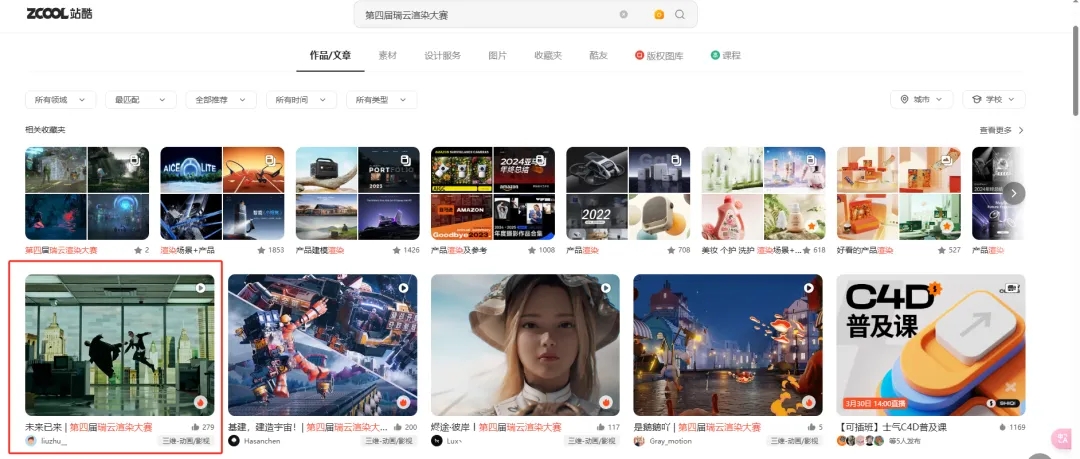Select the 设计服务 tab
Image resolution: width=1080 pixels, height=459 pixels.
442,56
